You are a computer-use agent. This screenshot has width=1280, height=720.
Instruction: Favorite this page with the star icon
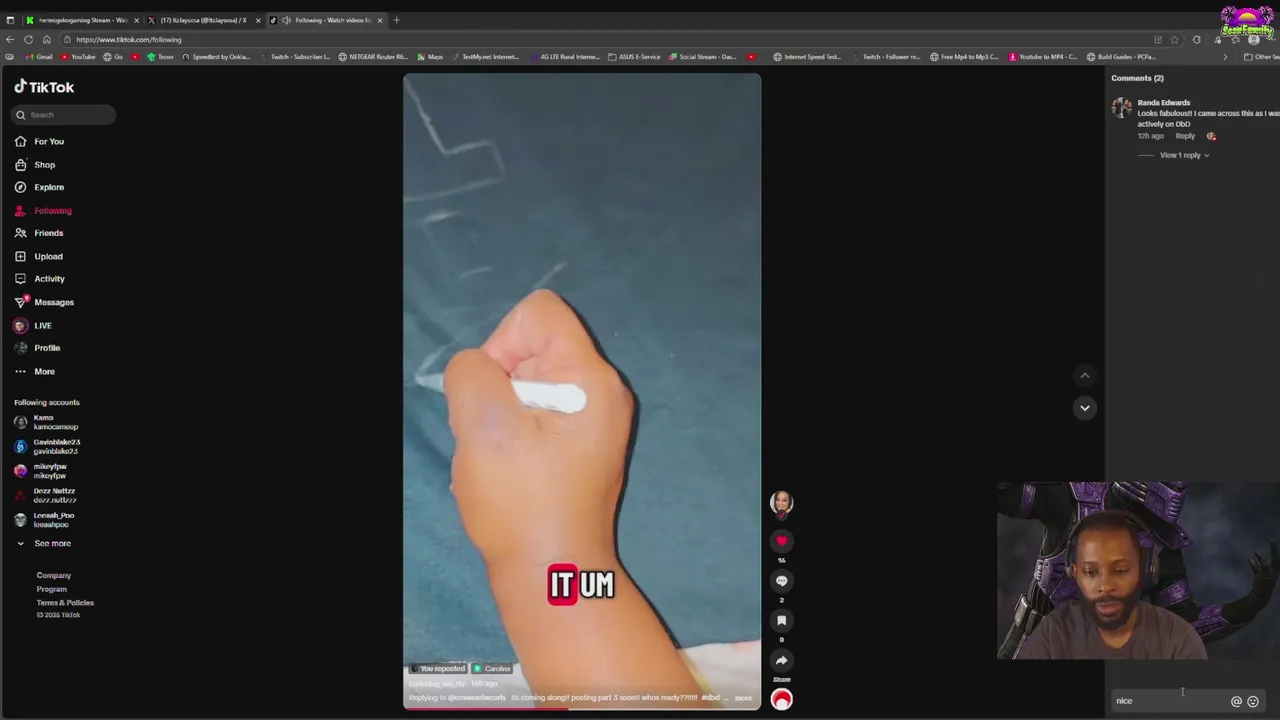tap(1174, 40)
